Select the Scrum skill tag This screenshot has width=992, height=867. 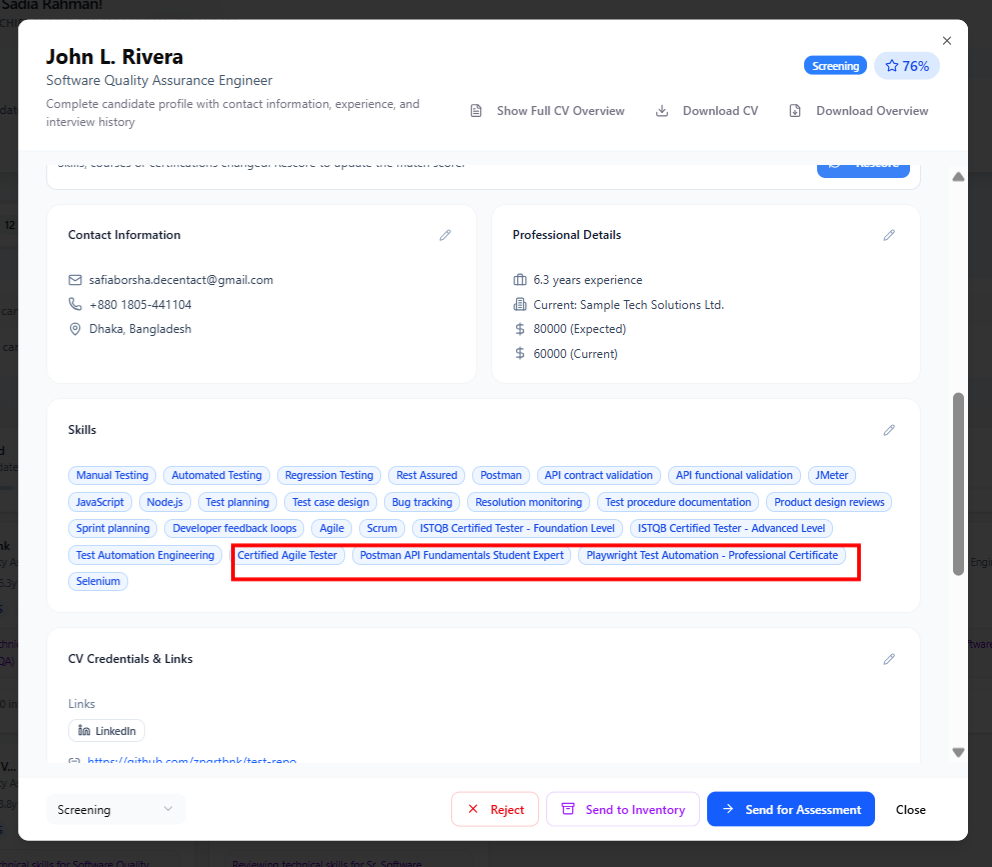(x=381, y=528)
